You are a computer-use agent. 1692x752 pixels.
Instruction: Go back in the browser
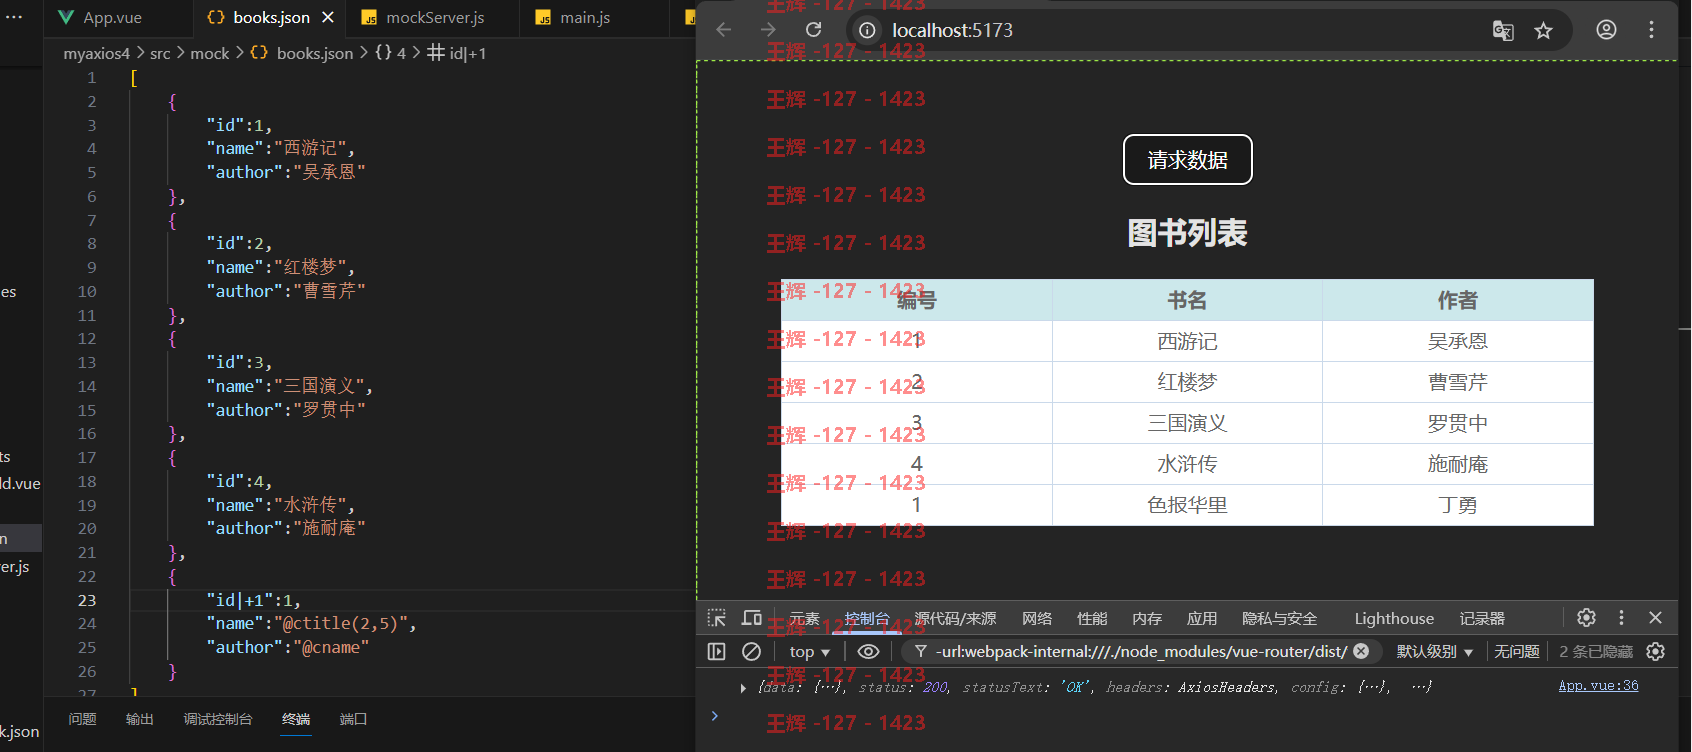tap(724, 30)
